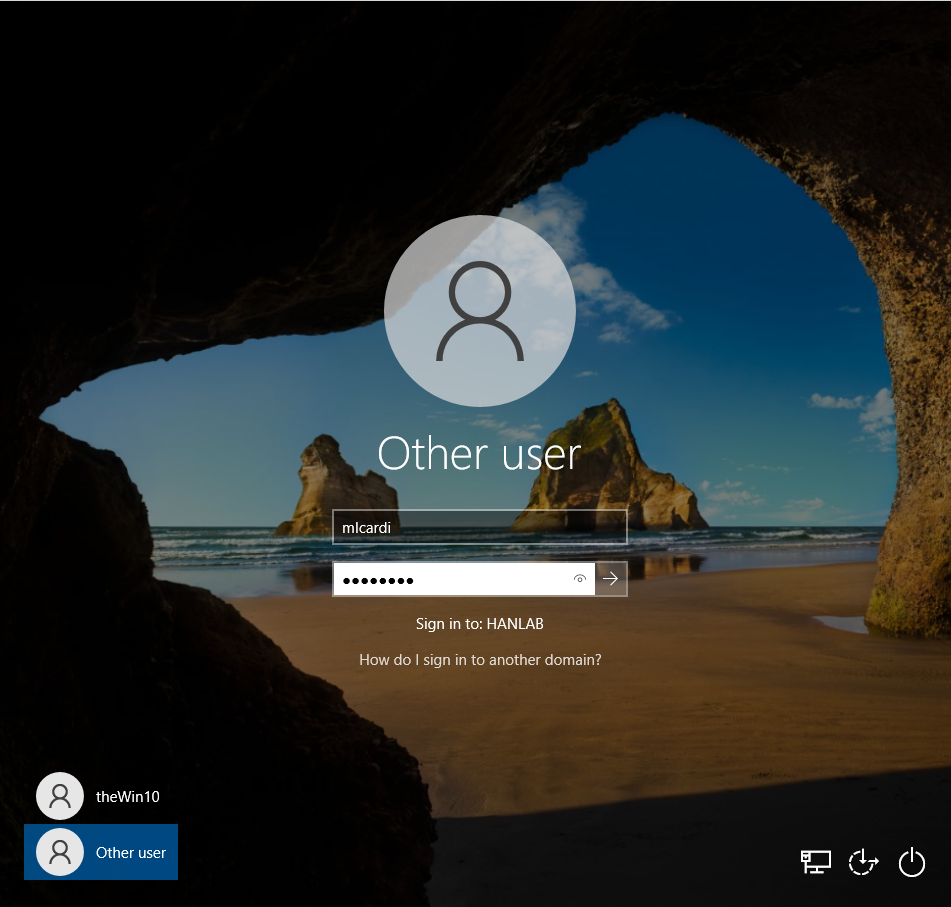951x907 pixels.
Task: Select the highlighted Other user tile
Action: (100, 852)
